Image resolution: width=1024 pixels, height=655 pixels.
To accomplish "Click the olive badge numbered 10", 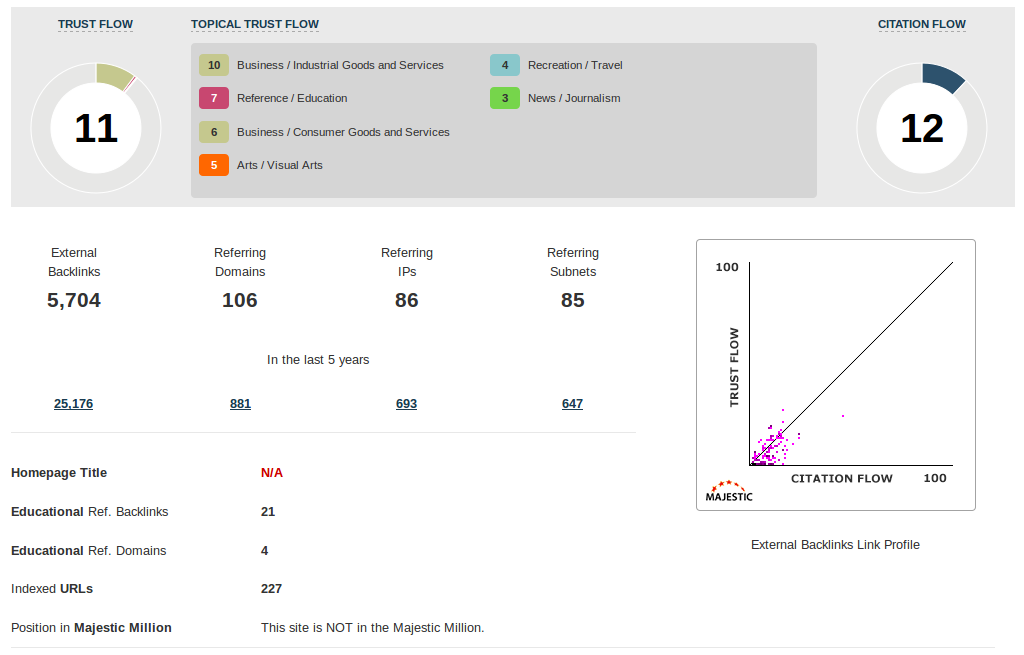I will (x=214, y=65).
